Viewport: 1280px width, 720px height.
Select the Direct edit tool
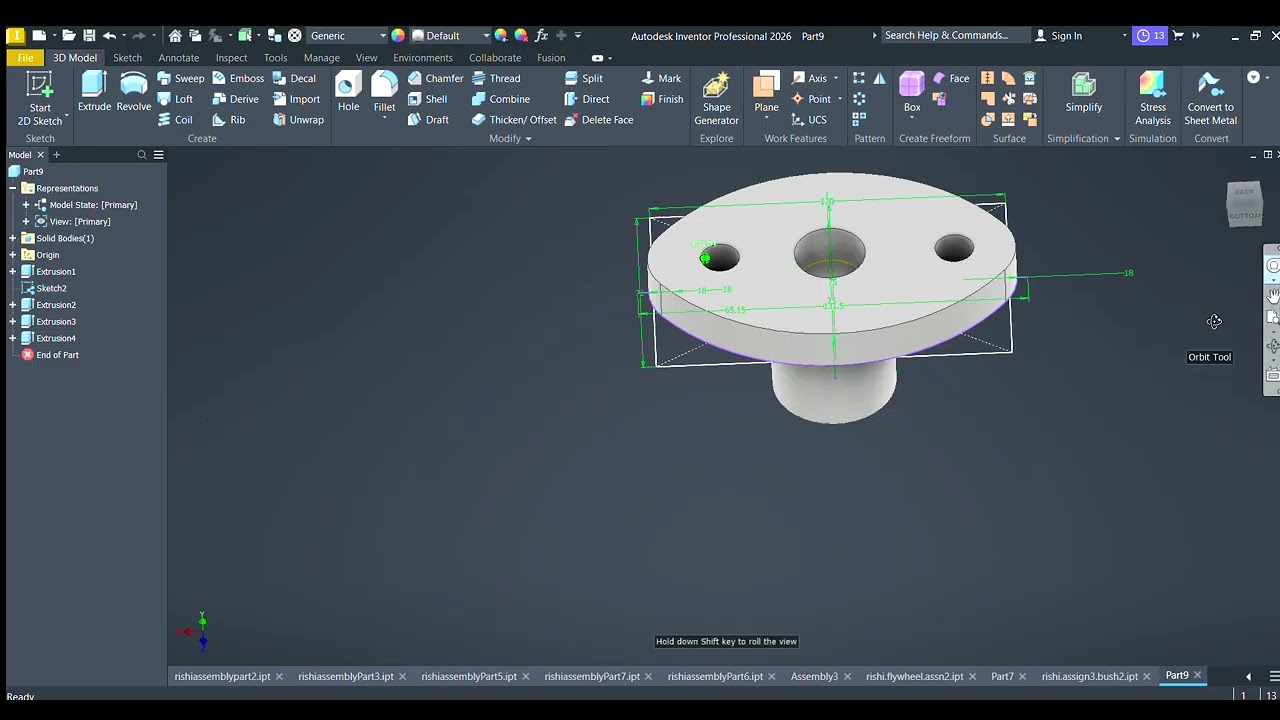(x=586, y=99)
